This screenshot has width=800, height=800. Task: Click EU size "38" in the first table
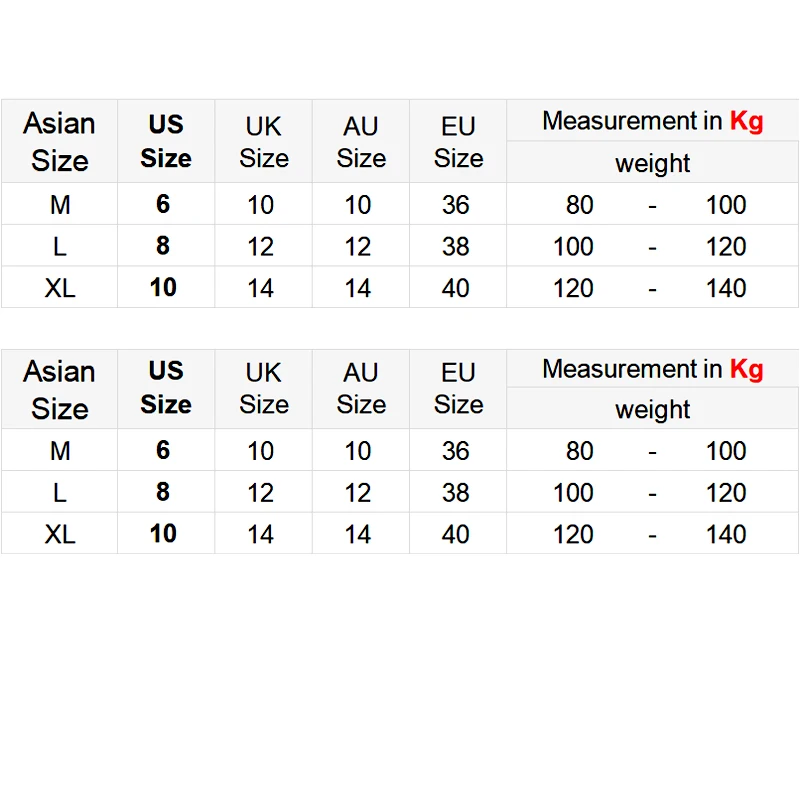[456, 247]
